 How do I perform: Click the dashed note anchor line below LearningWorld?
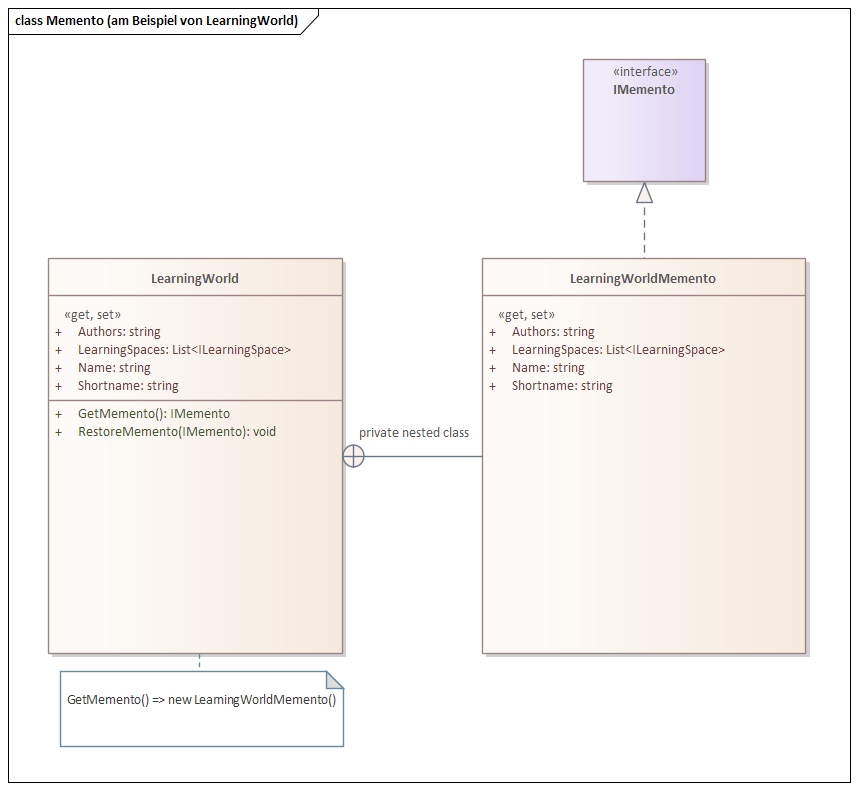pyautogui.click(x=199, y=662)
